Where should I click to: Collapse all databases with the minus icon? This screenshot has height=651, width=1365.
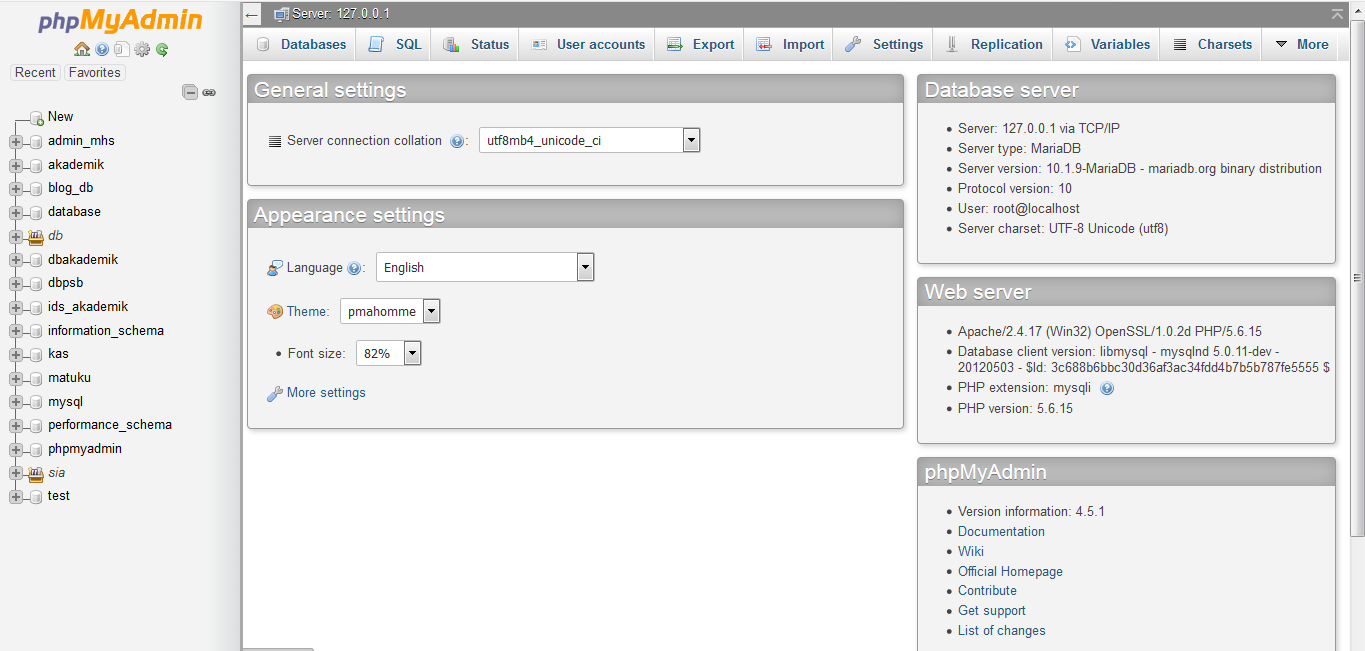tap(190, 92)
